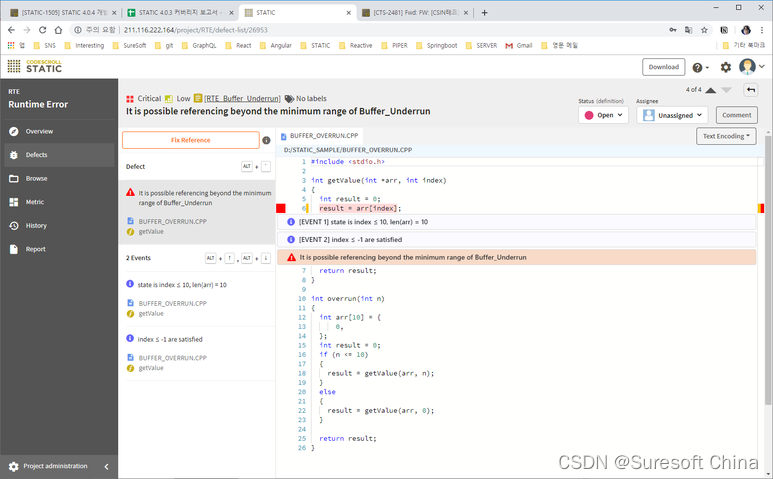Viewport: 773px width, 479px height.
Task: Open the Status Open dropdown
Action: point(603,115)
